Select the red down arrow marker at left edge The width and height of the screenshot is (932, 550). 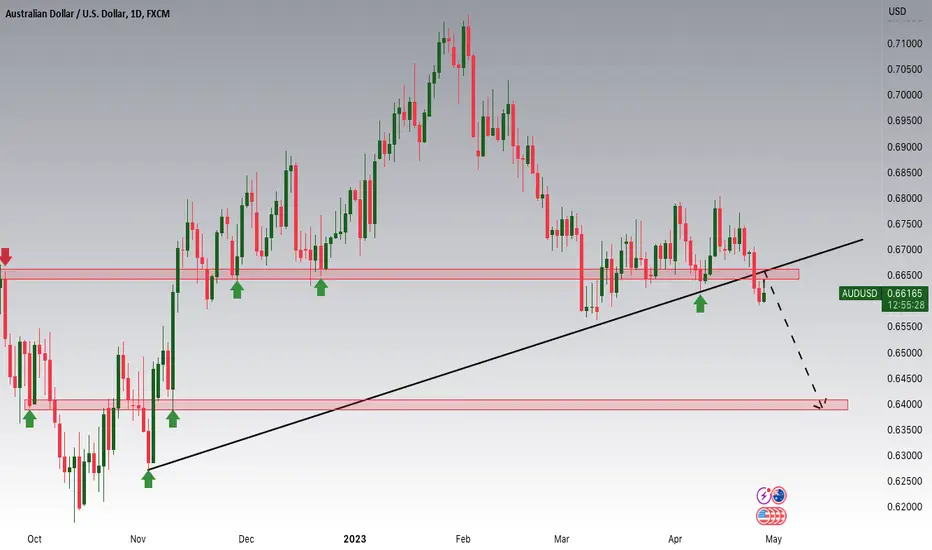(5, 256)
